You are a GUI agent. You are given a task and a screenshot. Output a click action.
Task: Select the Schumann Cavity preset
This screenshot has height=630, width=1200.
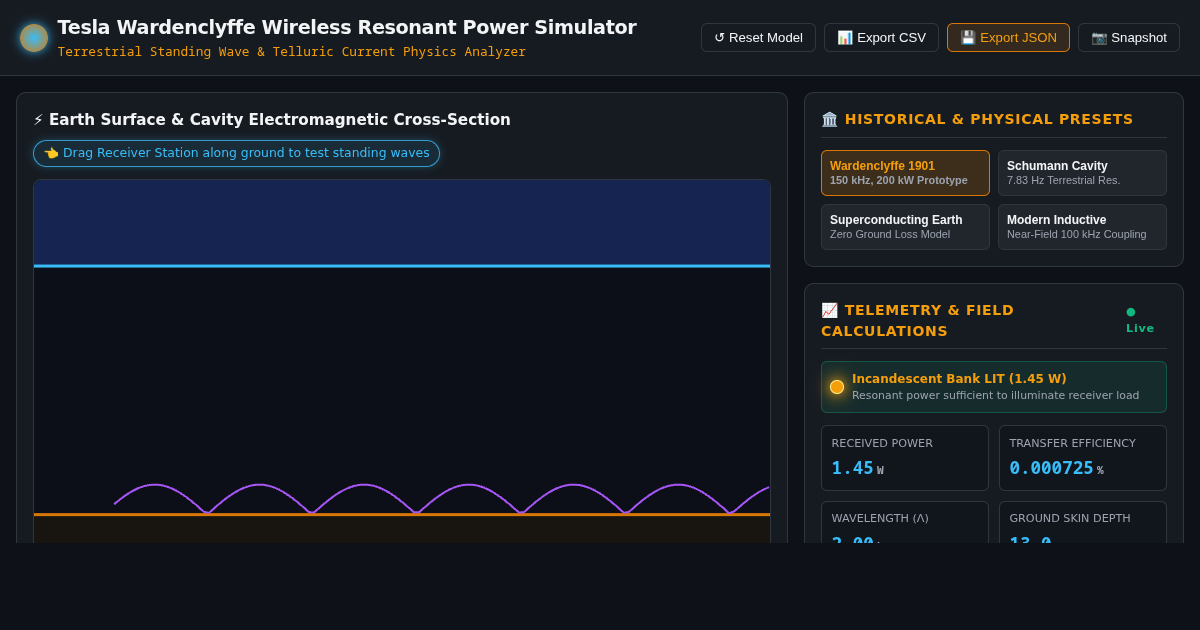click(1082, 173)
